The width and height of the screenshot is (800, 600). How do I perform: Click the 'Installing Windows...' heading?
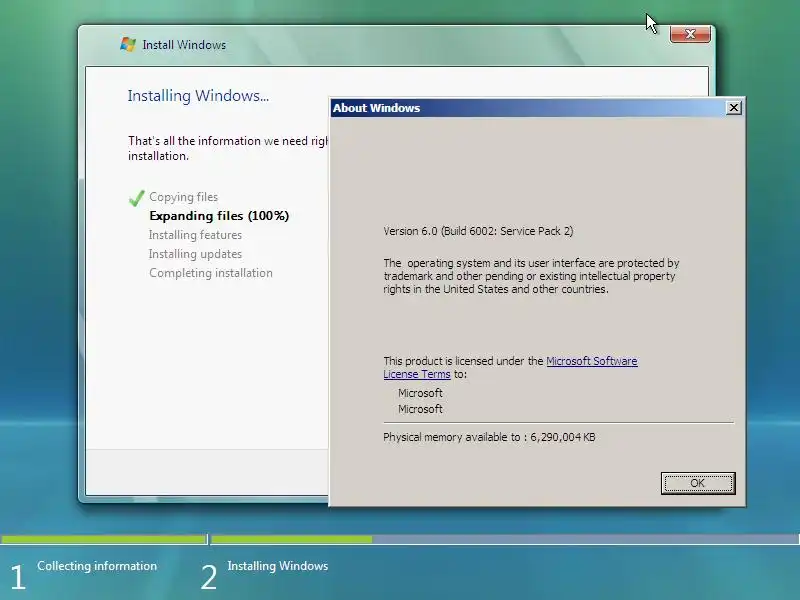click(198, 96)
